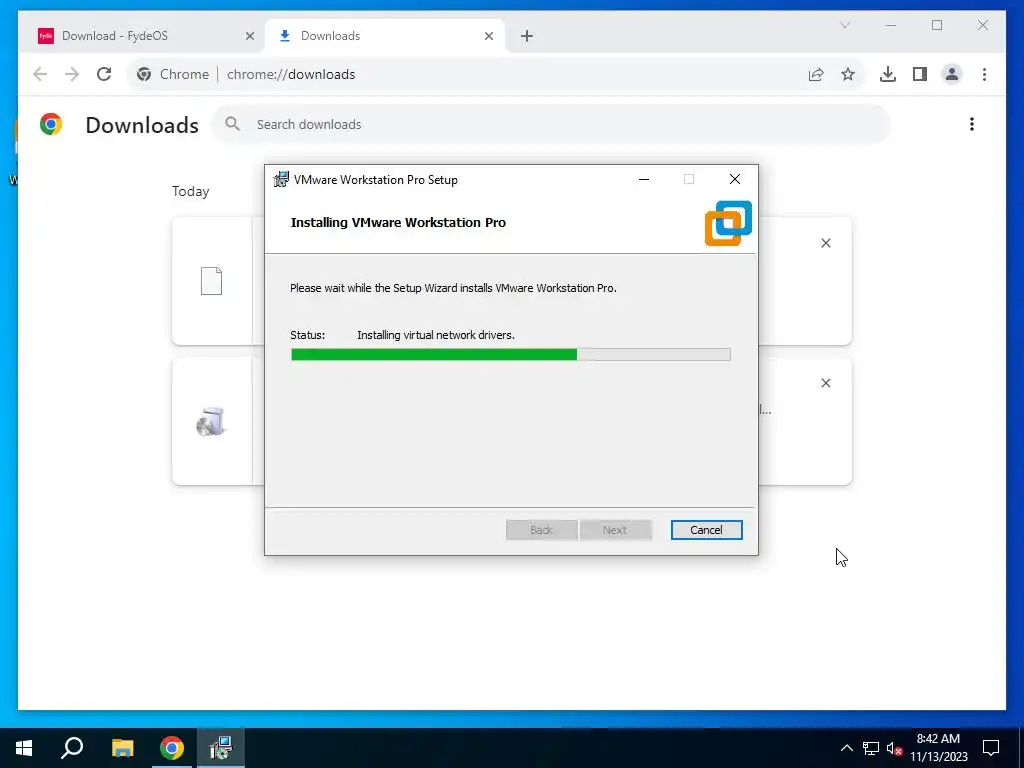
Task: Click the chrome://downloads address bar
Action: (x=496, y=74)
